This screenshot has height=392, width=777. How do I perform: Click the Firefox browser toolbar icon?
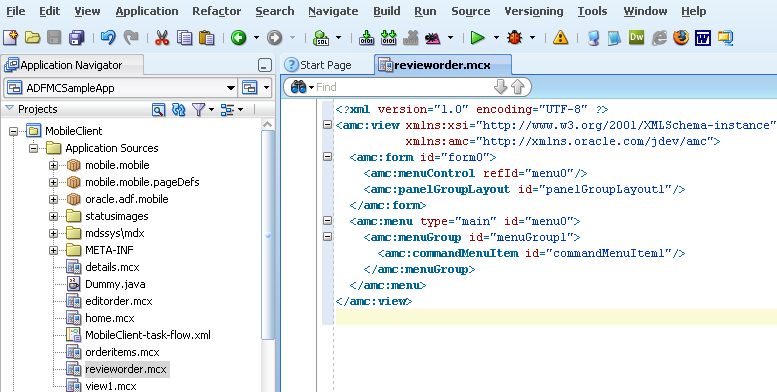pyautogui.click(x=681, y=38)
